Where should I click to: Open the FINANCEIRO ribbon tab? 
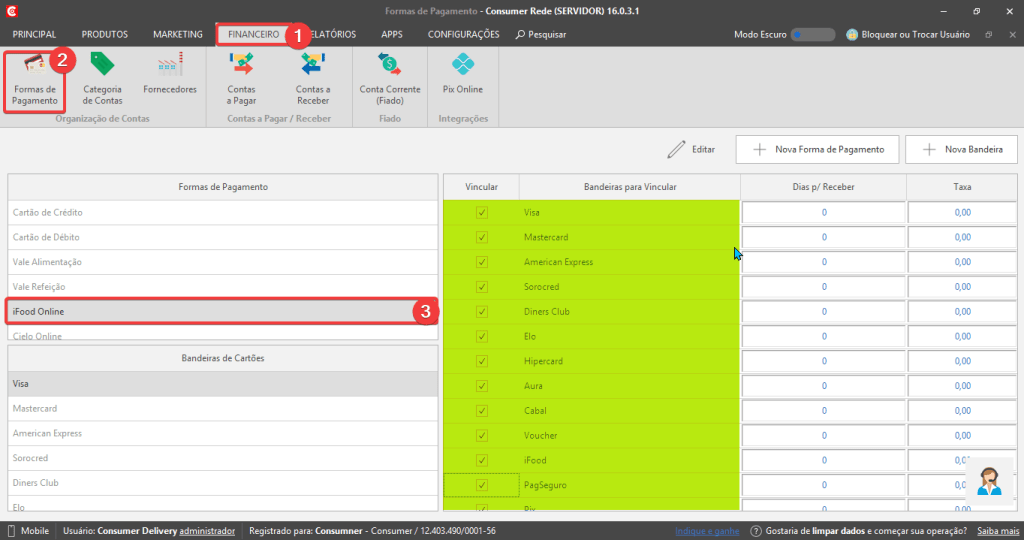pyautogui.click(x=253, y=35)
